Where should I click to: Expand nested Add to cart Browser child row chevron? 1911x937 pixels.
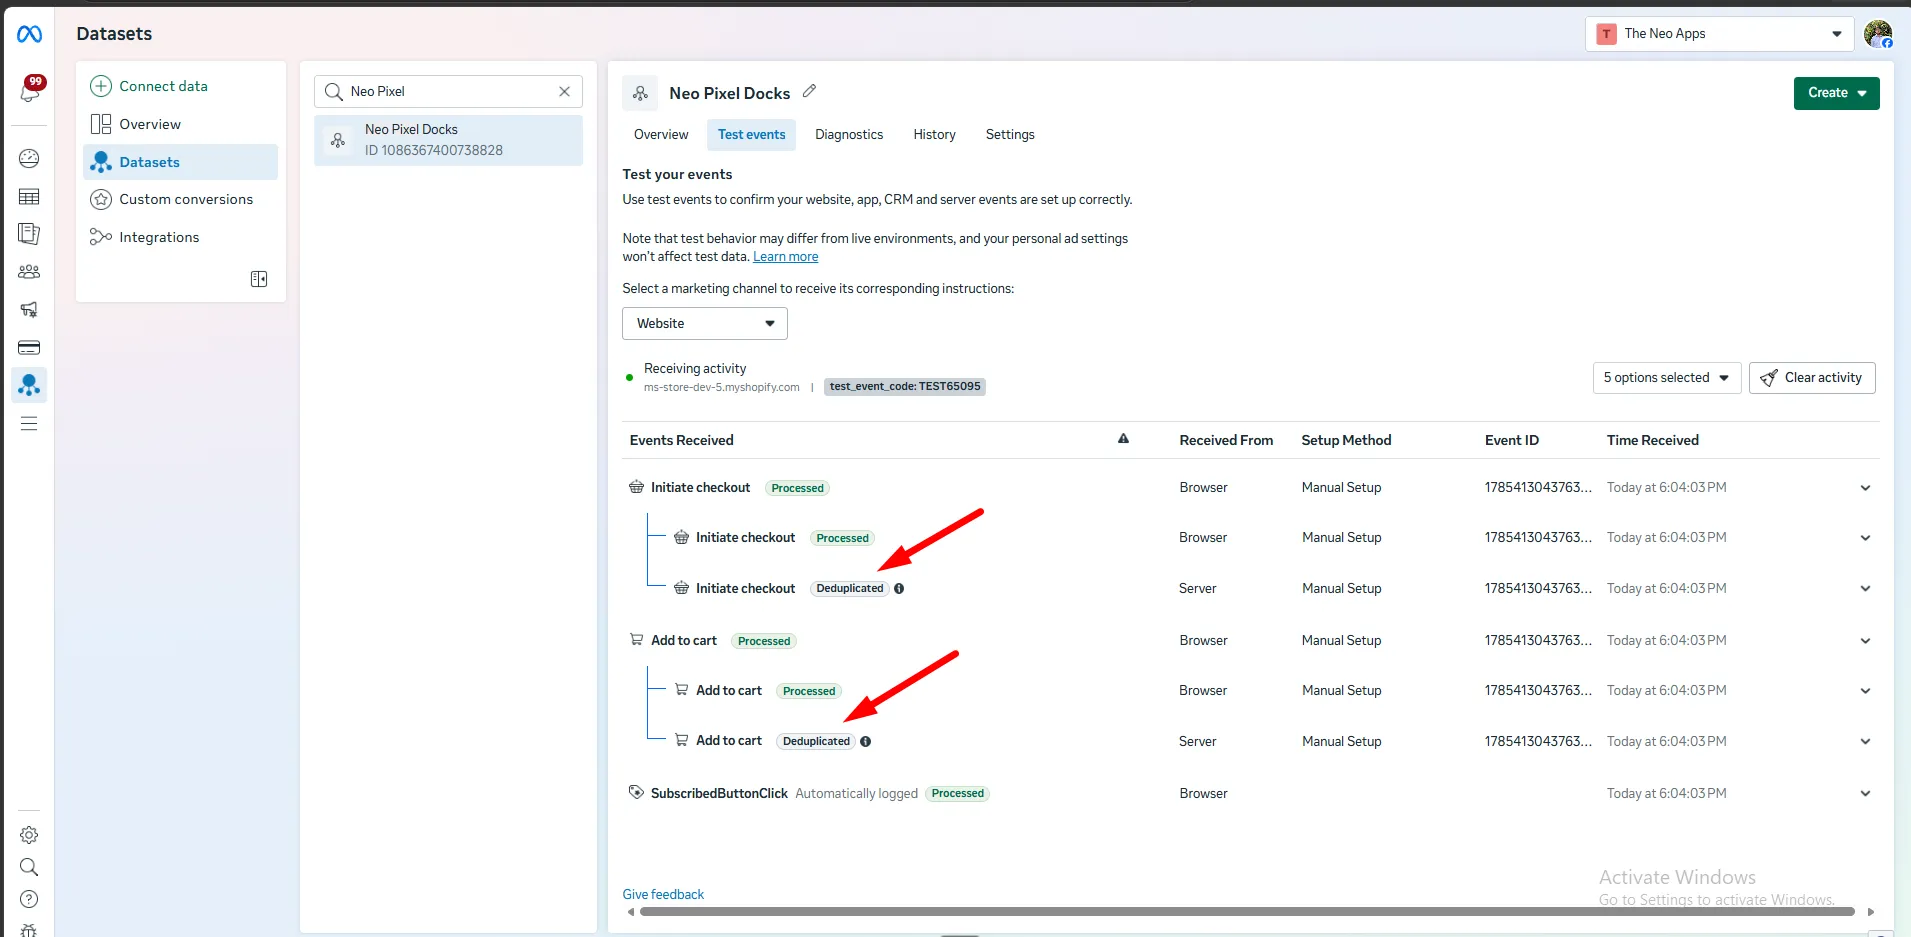pos(1865,691)
